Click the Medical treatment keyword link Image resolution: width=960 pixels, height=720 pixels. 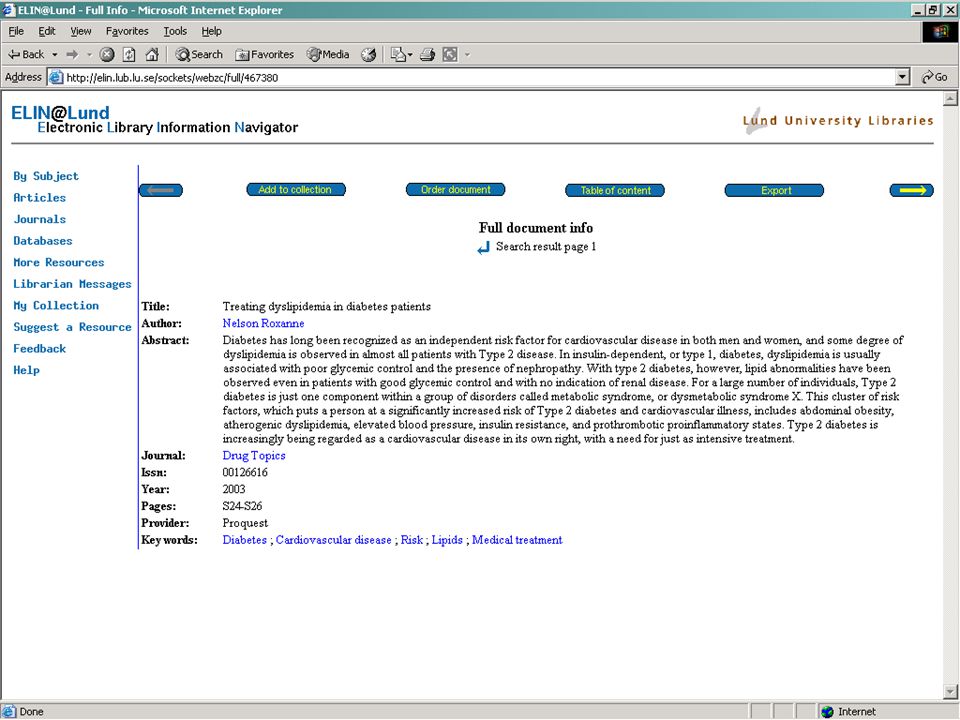tap(517, 540)
